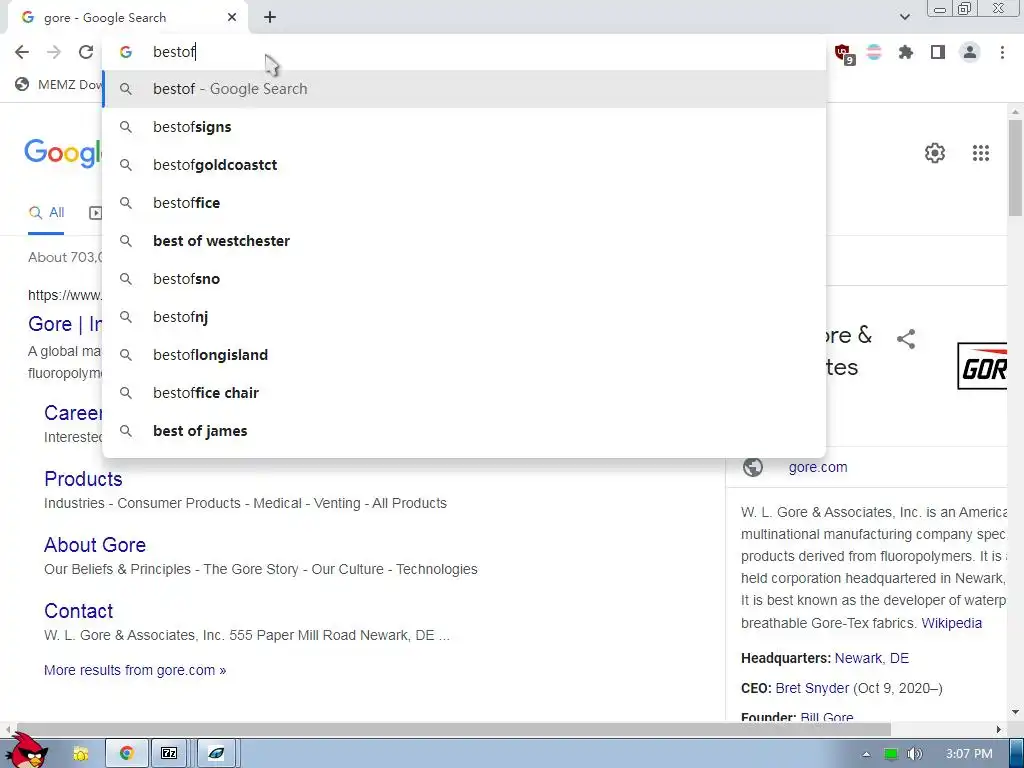Click the Gore logo thumbnail in knowledge panel

982,366
